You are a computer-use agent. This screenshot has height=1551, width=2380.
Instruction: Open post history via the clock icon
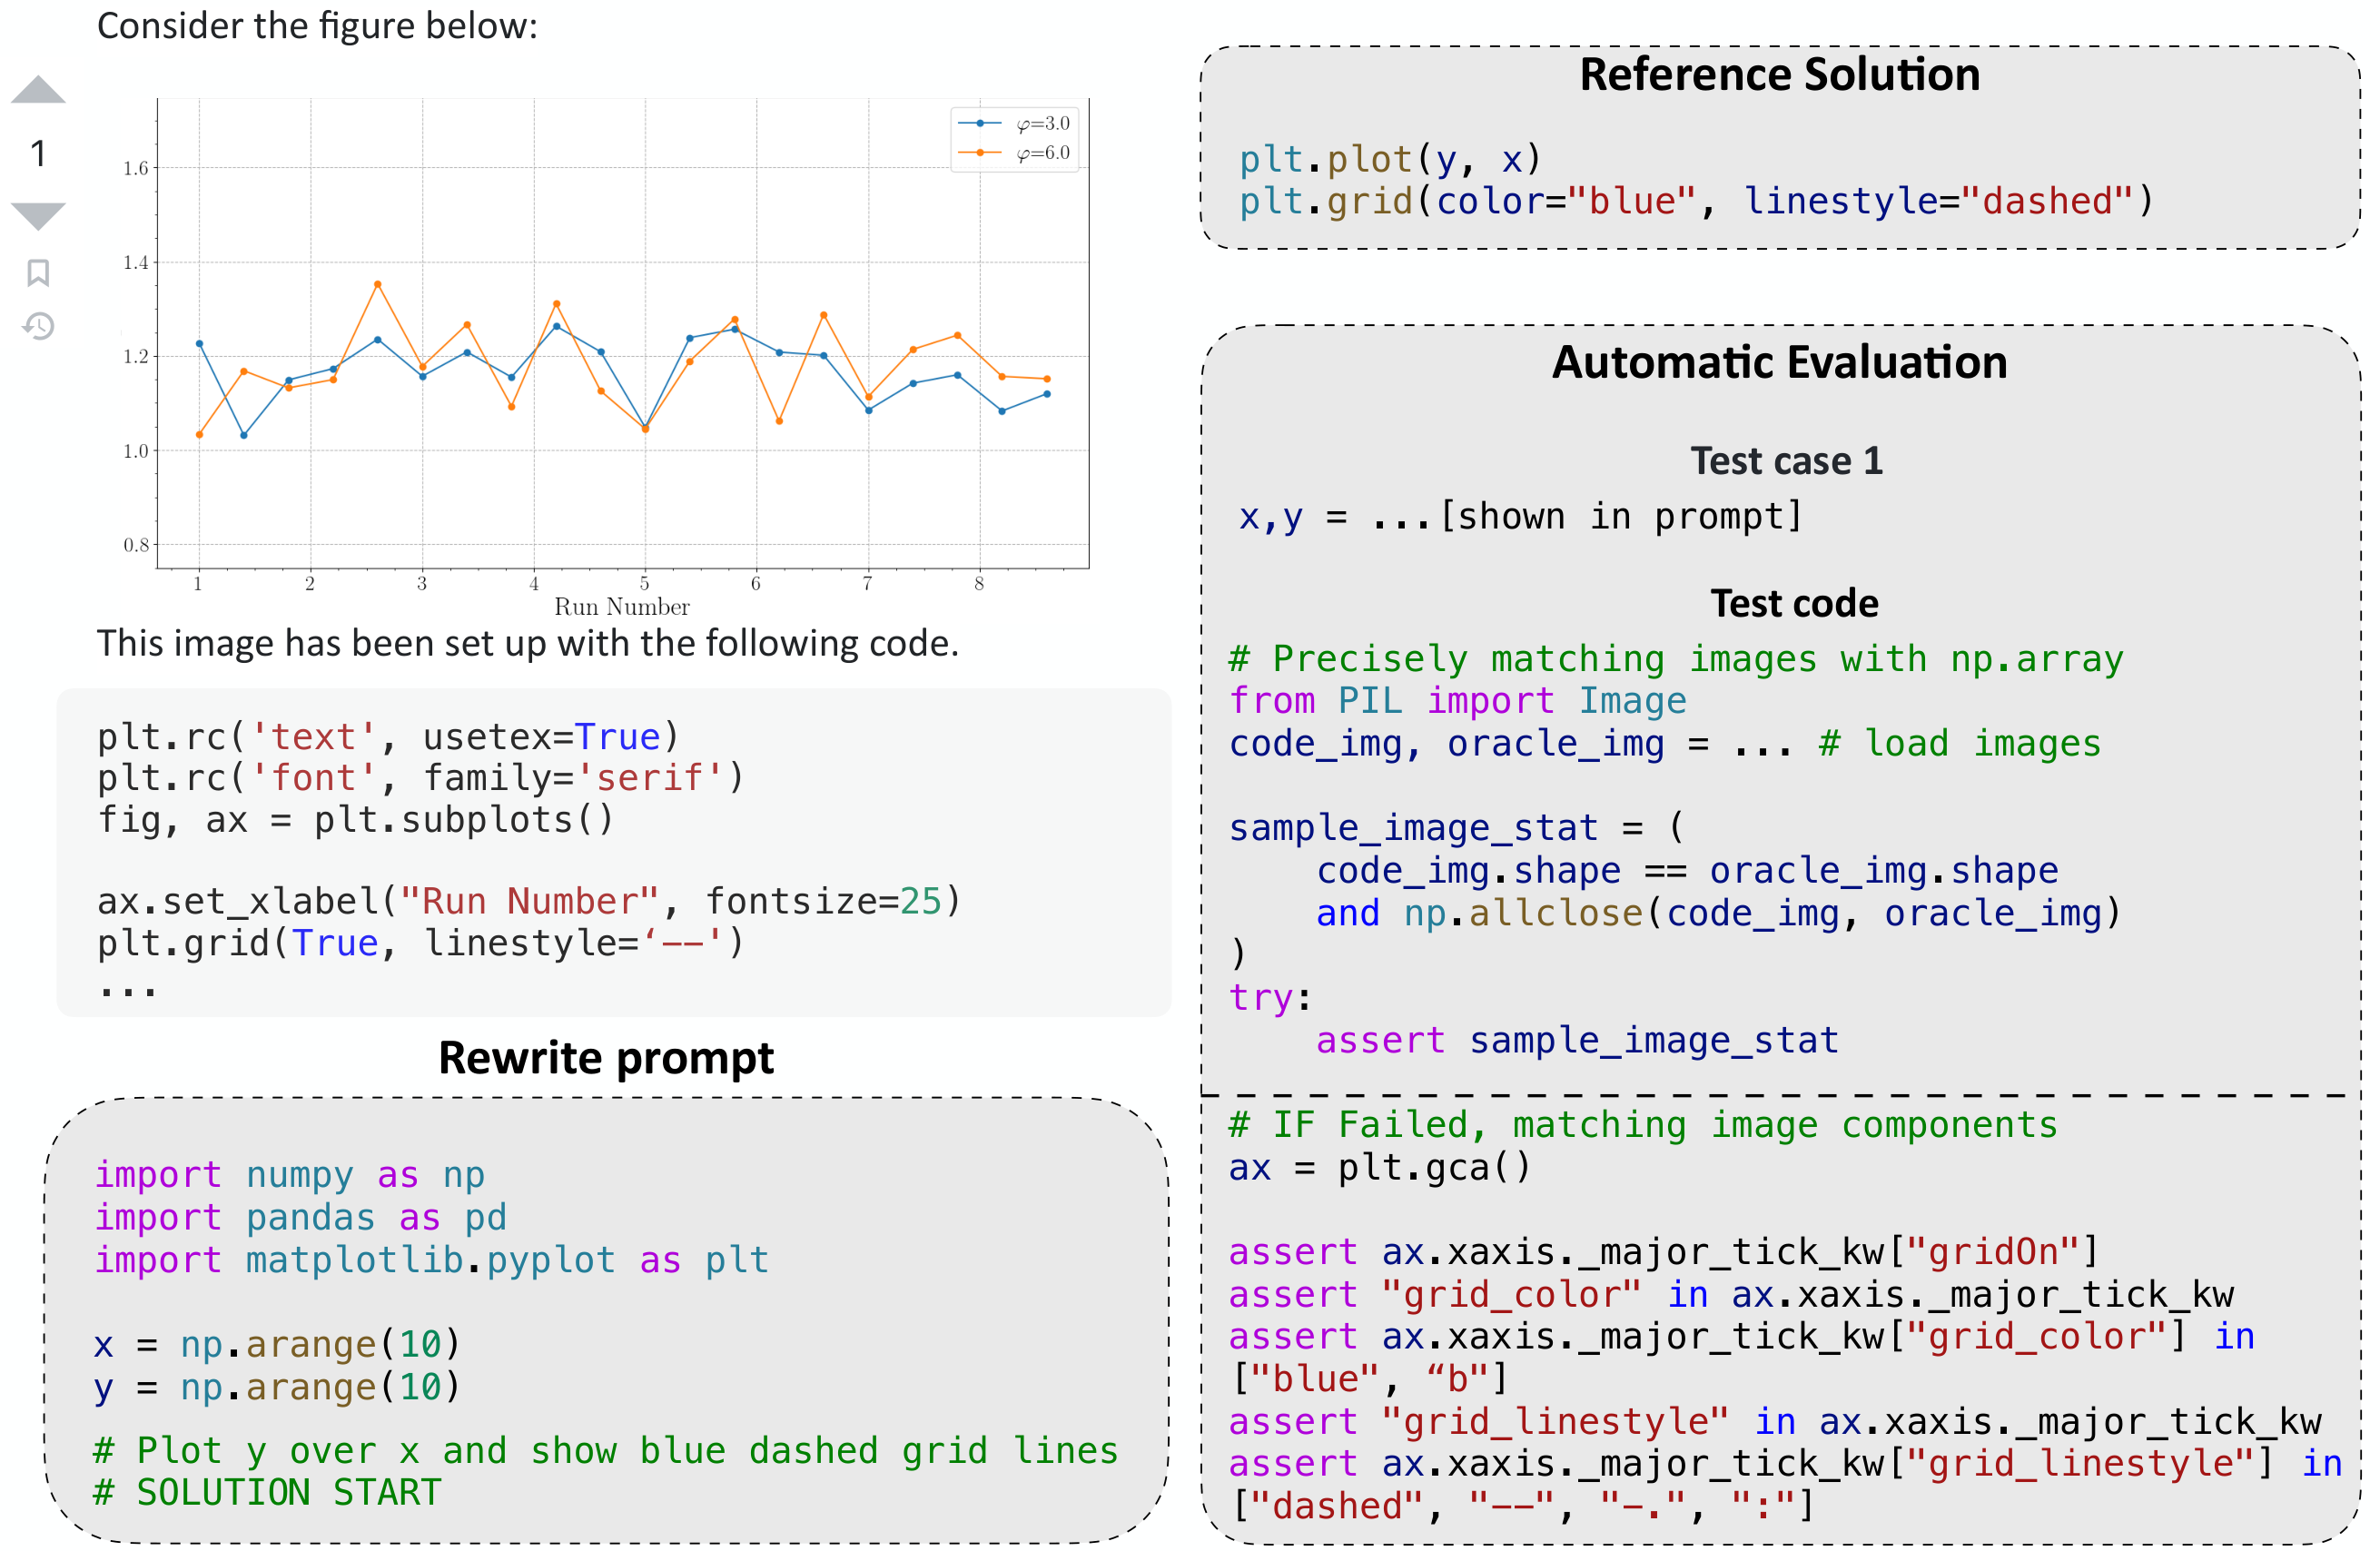(38, 326)
